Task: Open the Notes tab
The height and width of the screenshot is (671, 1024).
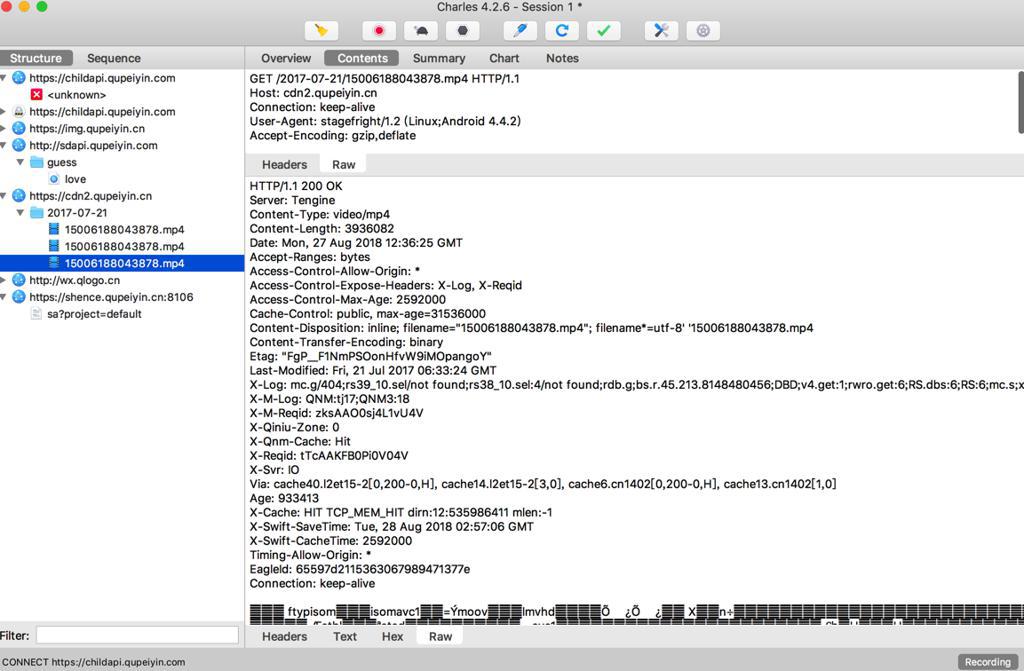Action: point(562,58)
